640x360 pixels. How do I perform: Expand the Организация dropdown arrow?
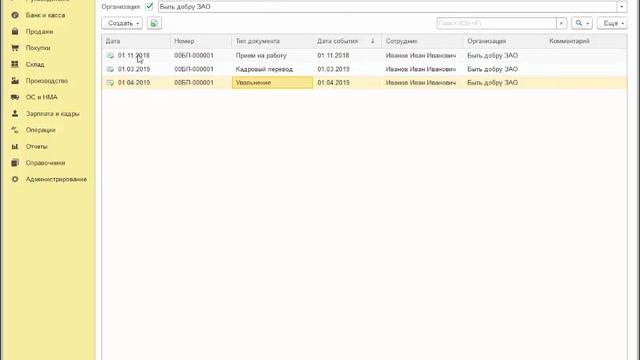coord(622,7)
